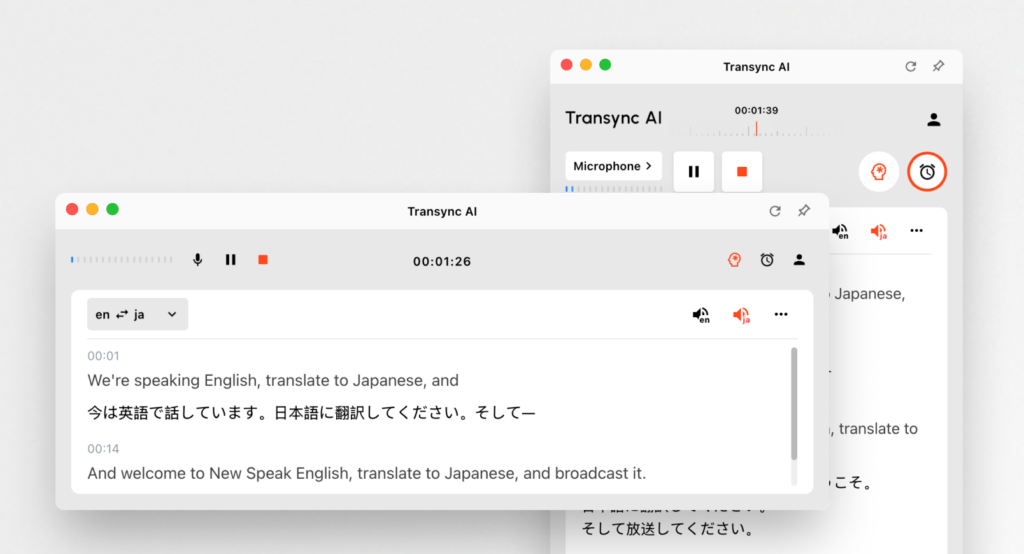Open the alarm clock timer in the front window
The image size is (1024, 554).
767,260
